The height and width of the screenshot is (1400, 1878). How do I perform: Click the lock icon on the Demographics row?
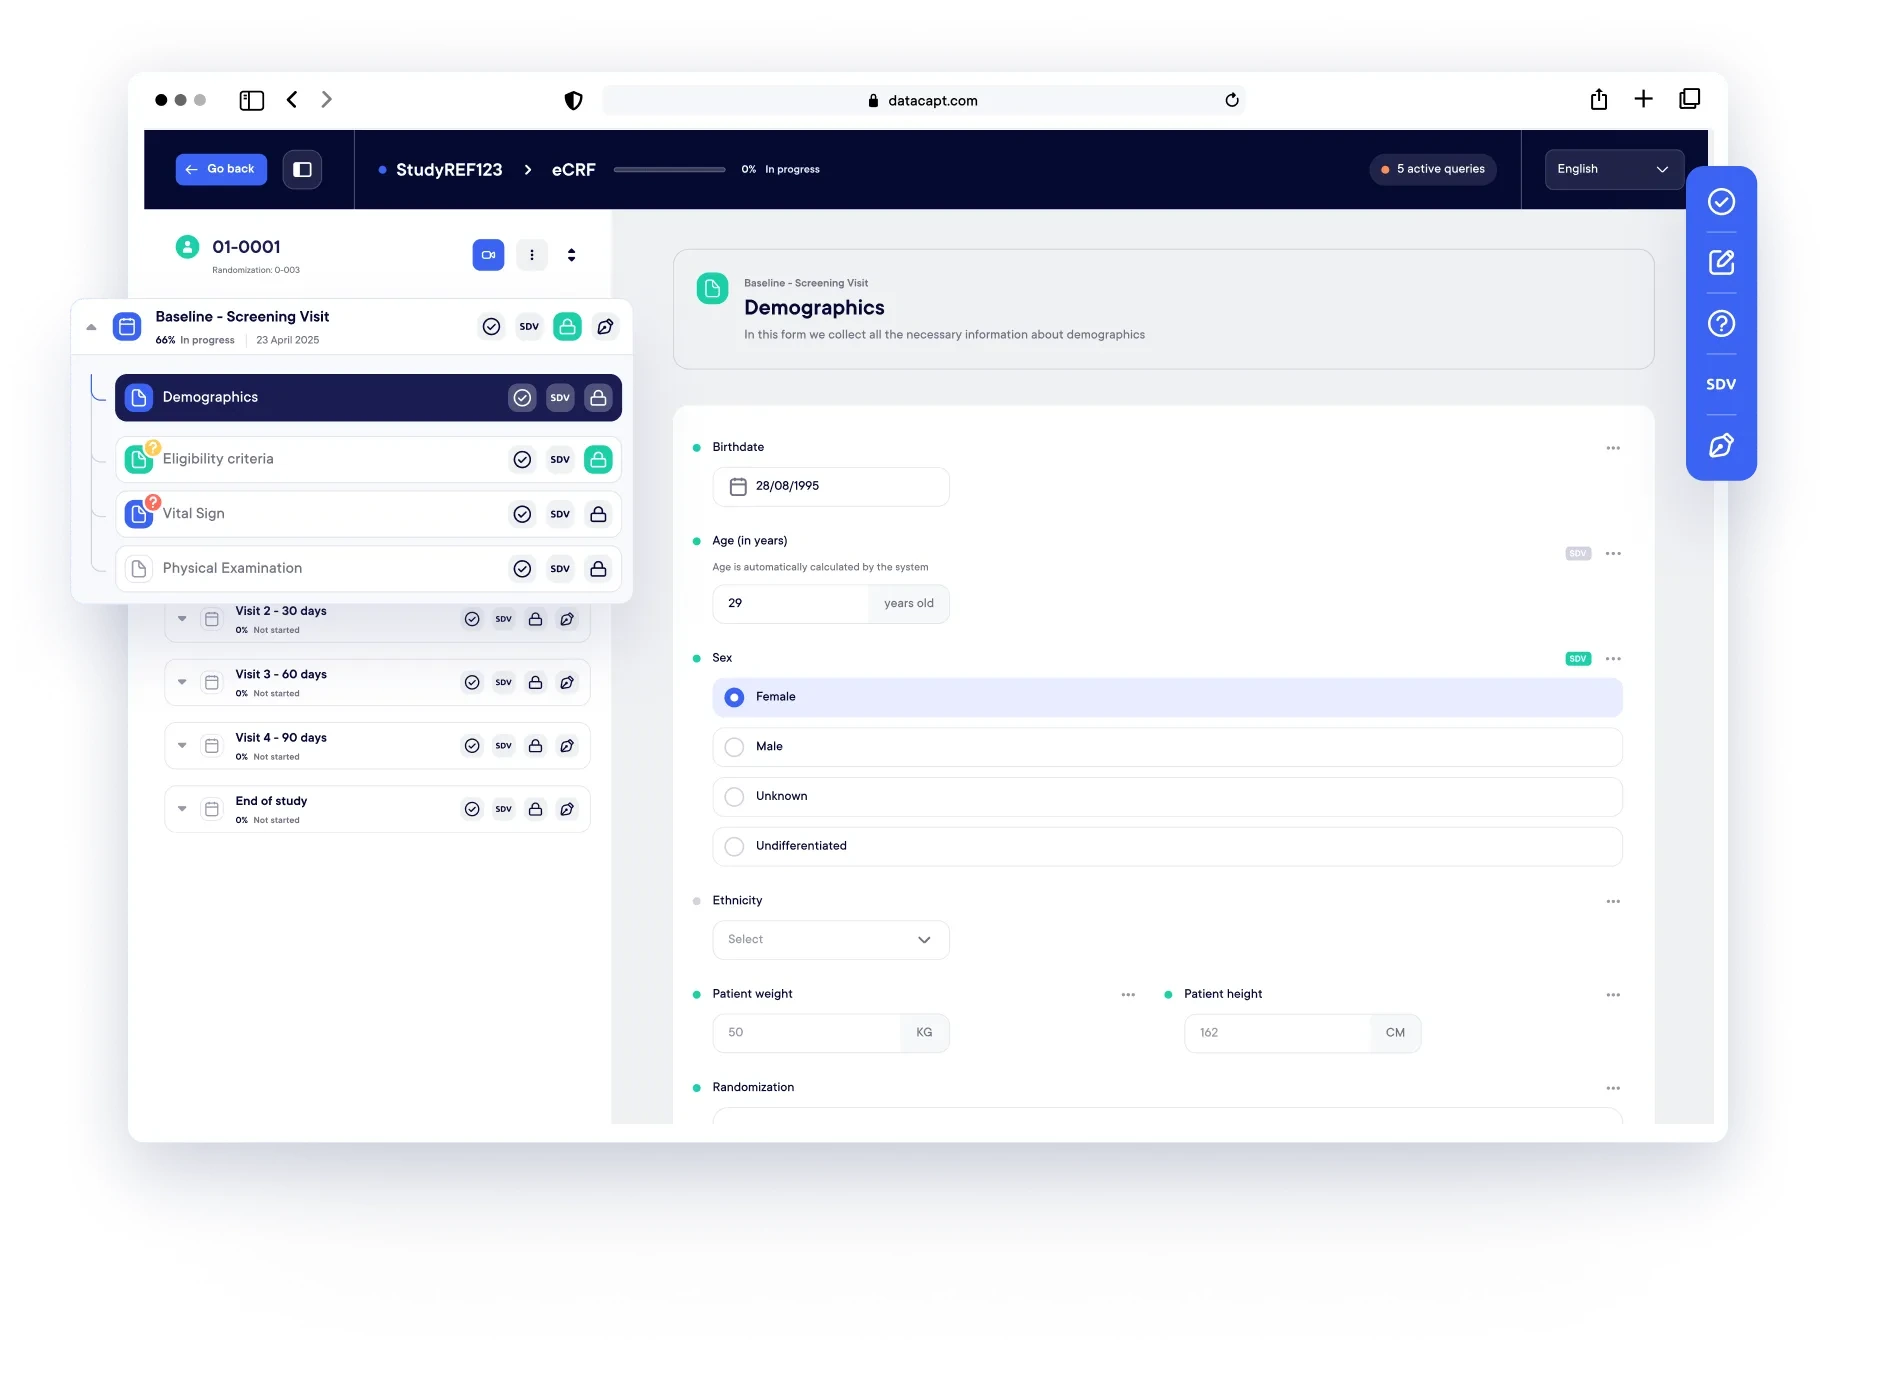598,398
